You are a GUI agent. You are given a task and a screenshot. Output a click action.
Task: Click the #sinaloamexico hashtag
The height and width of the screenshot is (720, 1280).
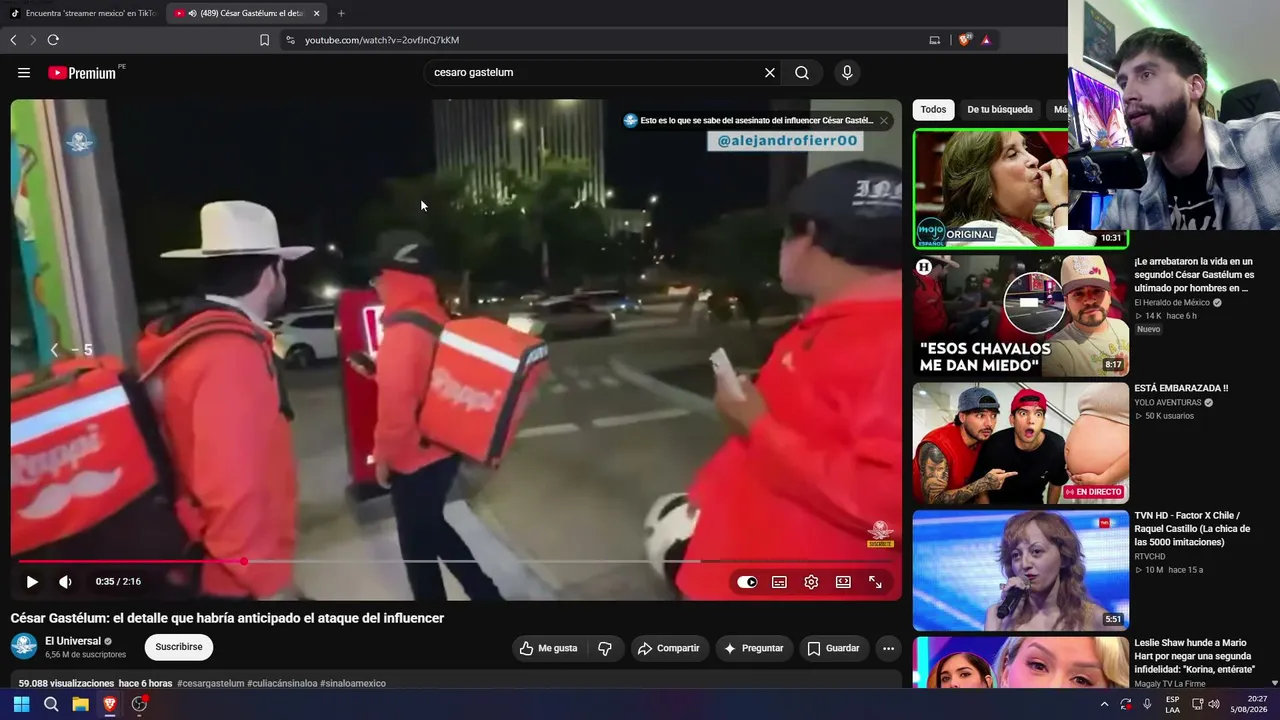coord(353,684)
